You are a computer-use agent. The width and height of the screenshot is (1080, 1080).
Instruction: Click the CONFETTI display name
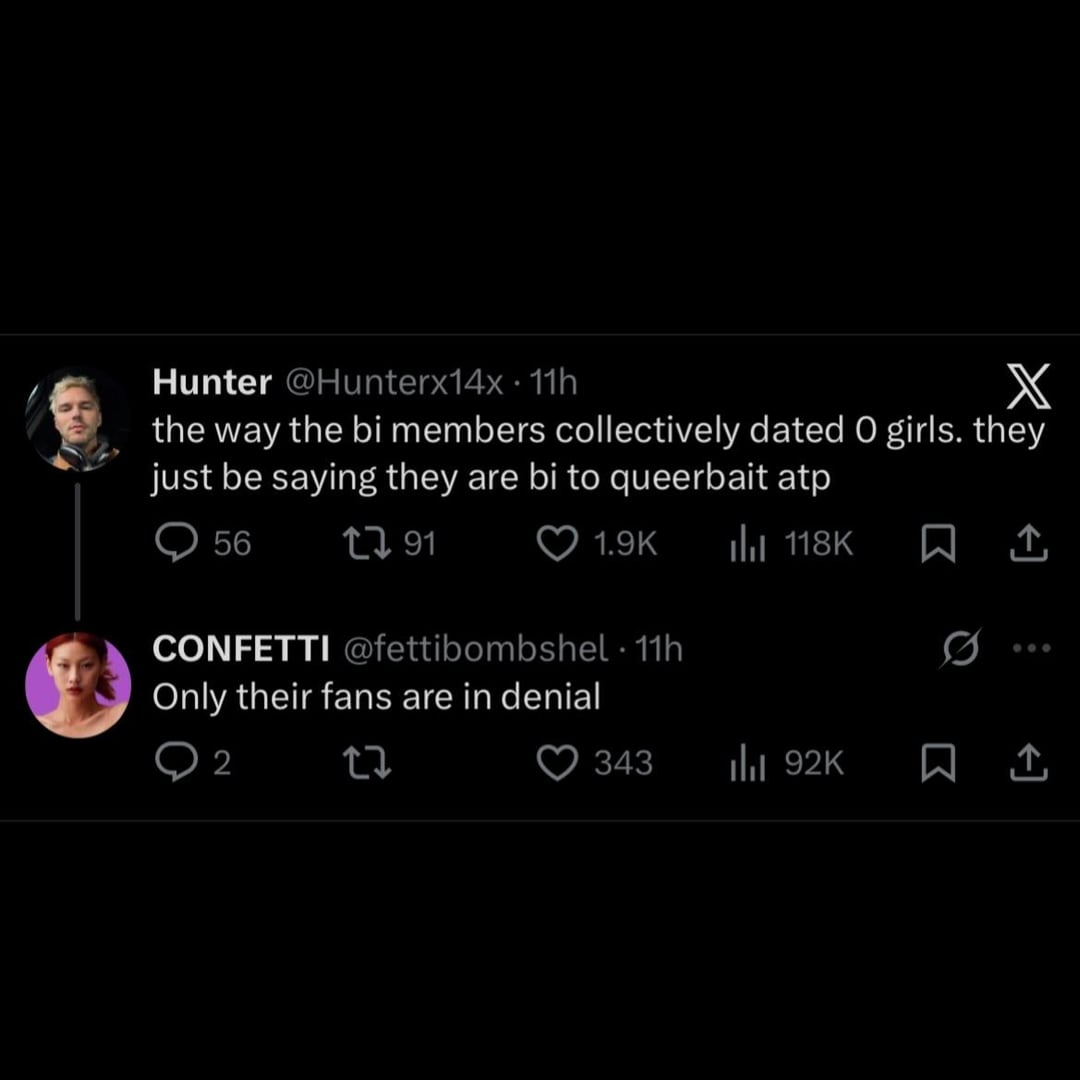click(x=241, y=650)
